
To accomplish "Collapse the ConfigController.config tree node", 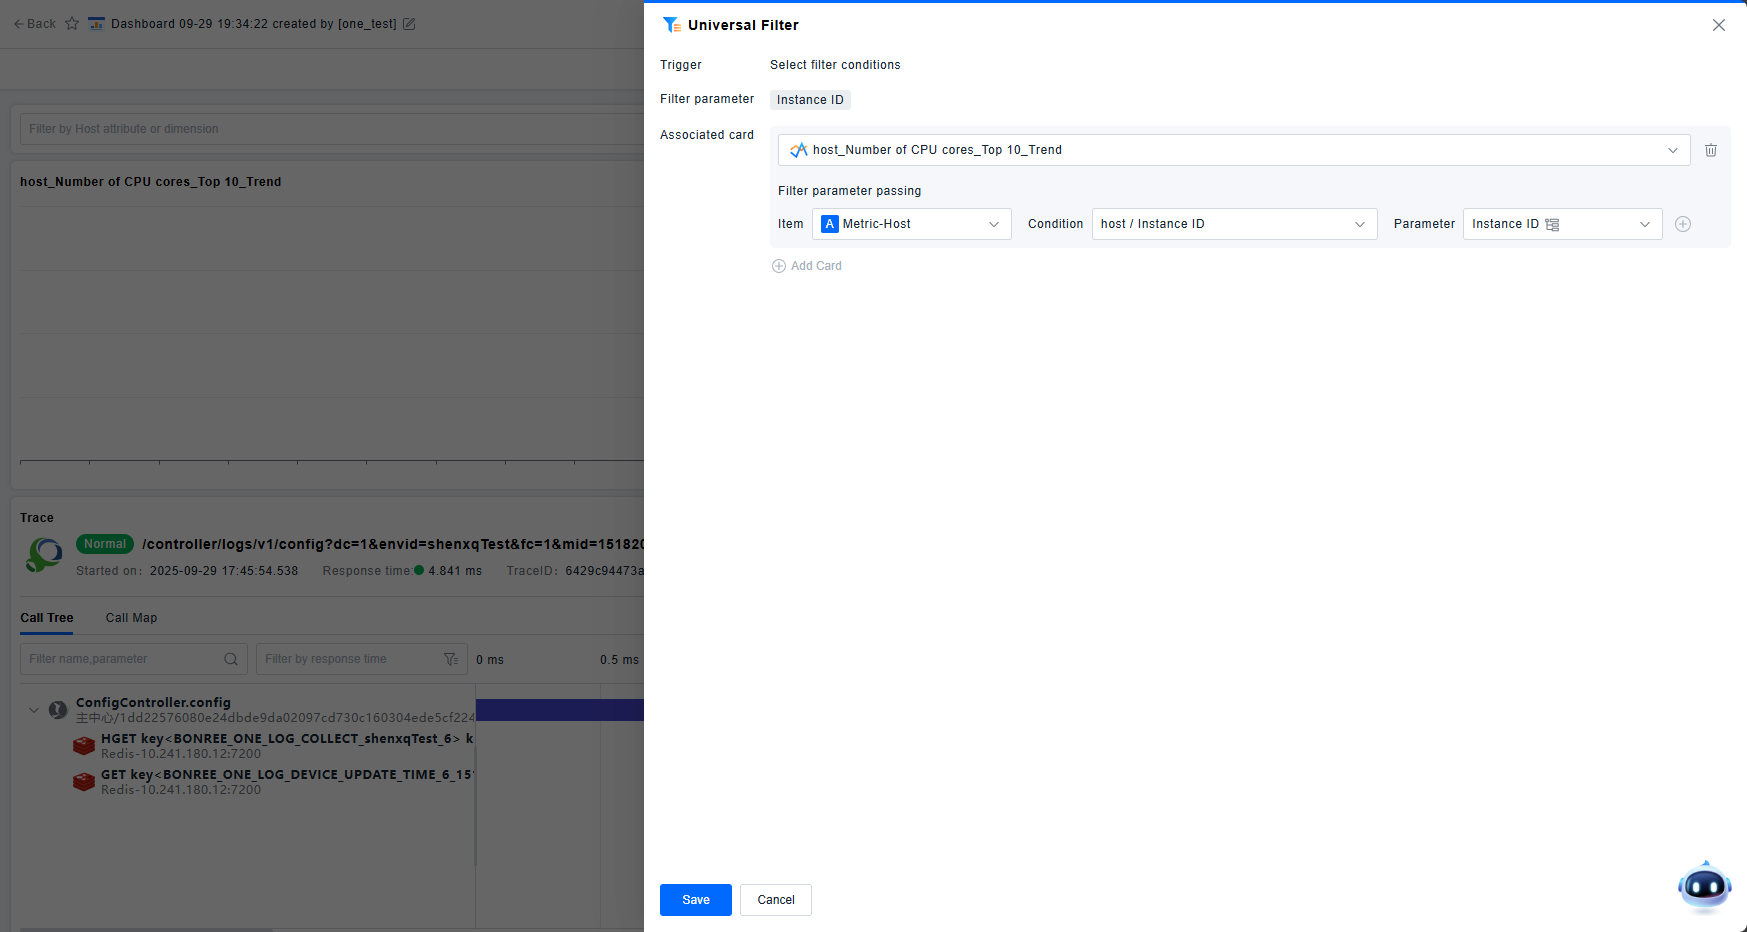I will [x=34, y=710].
